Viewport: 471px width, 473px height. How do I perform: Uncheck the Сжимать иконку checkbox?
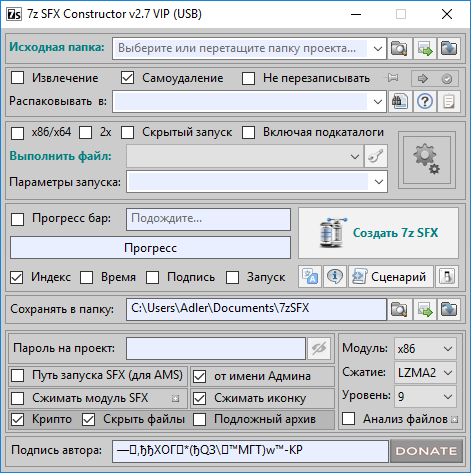point(199,398)
